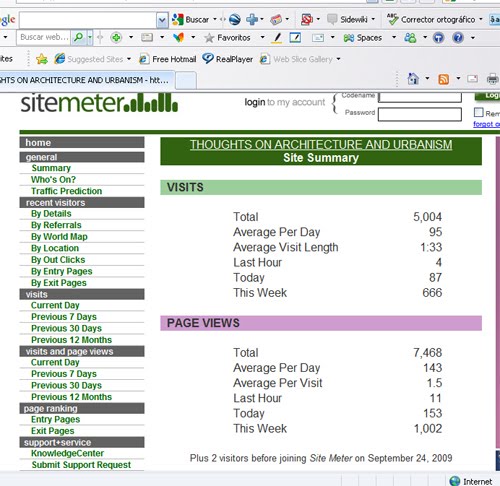View recent visitors By Exit Pages
This screenshot has height=486, width=500.
click(59, 283)
